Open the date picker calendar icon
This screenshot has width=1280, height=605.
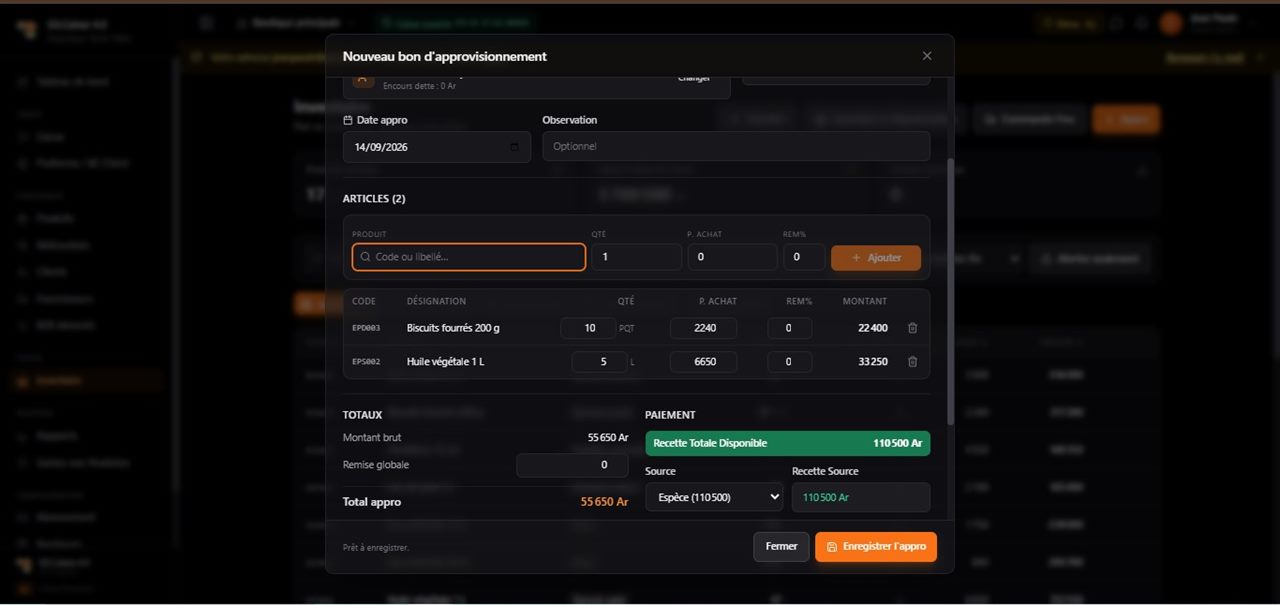[x=514, y=147]
